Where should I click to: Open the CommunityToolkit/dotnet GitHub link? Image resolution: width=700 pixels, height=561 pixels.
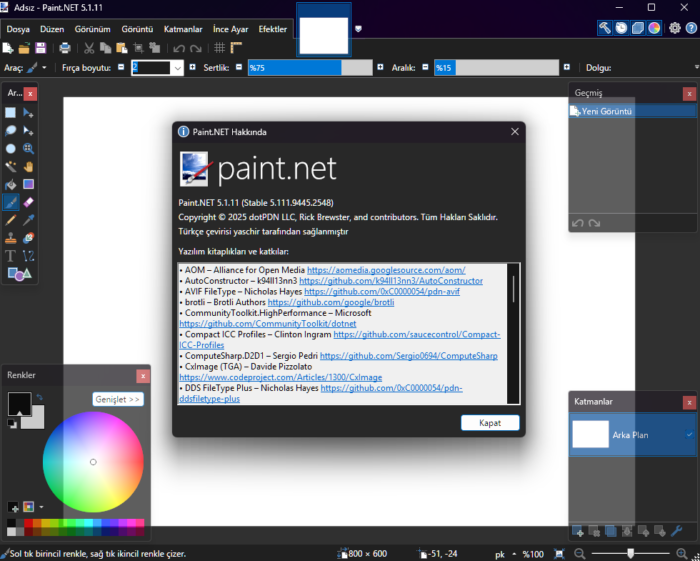tap(268, 324)
